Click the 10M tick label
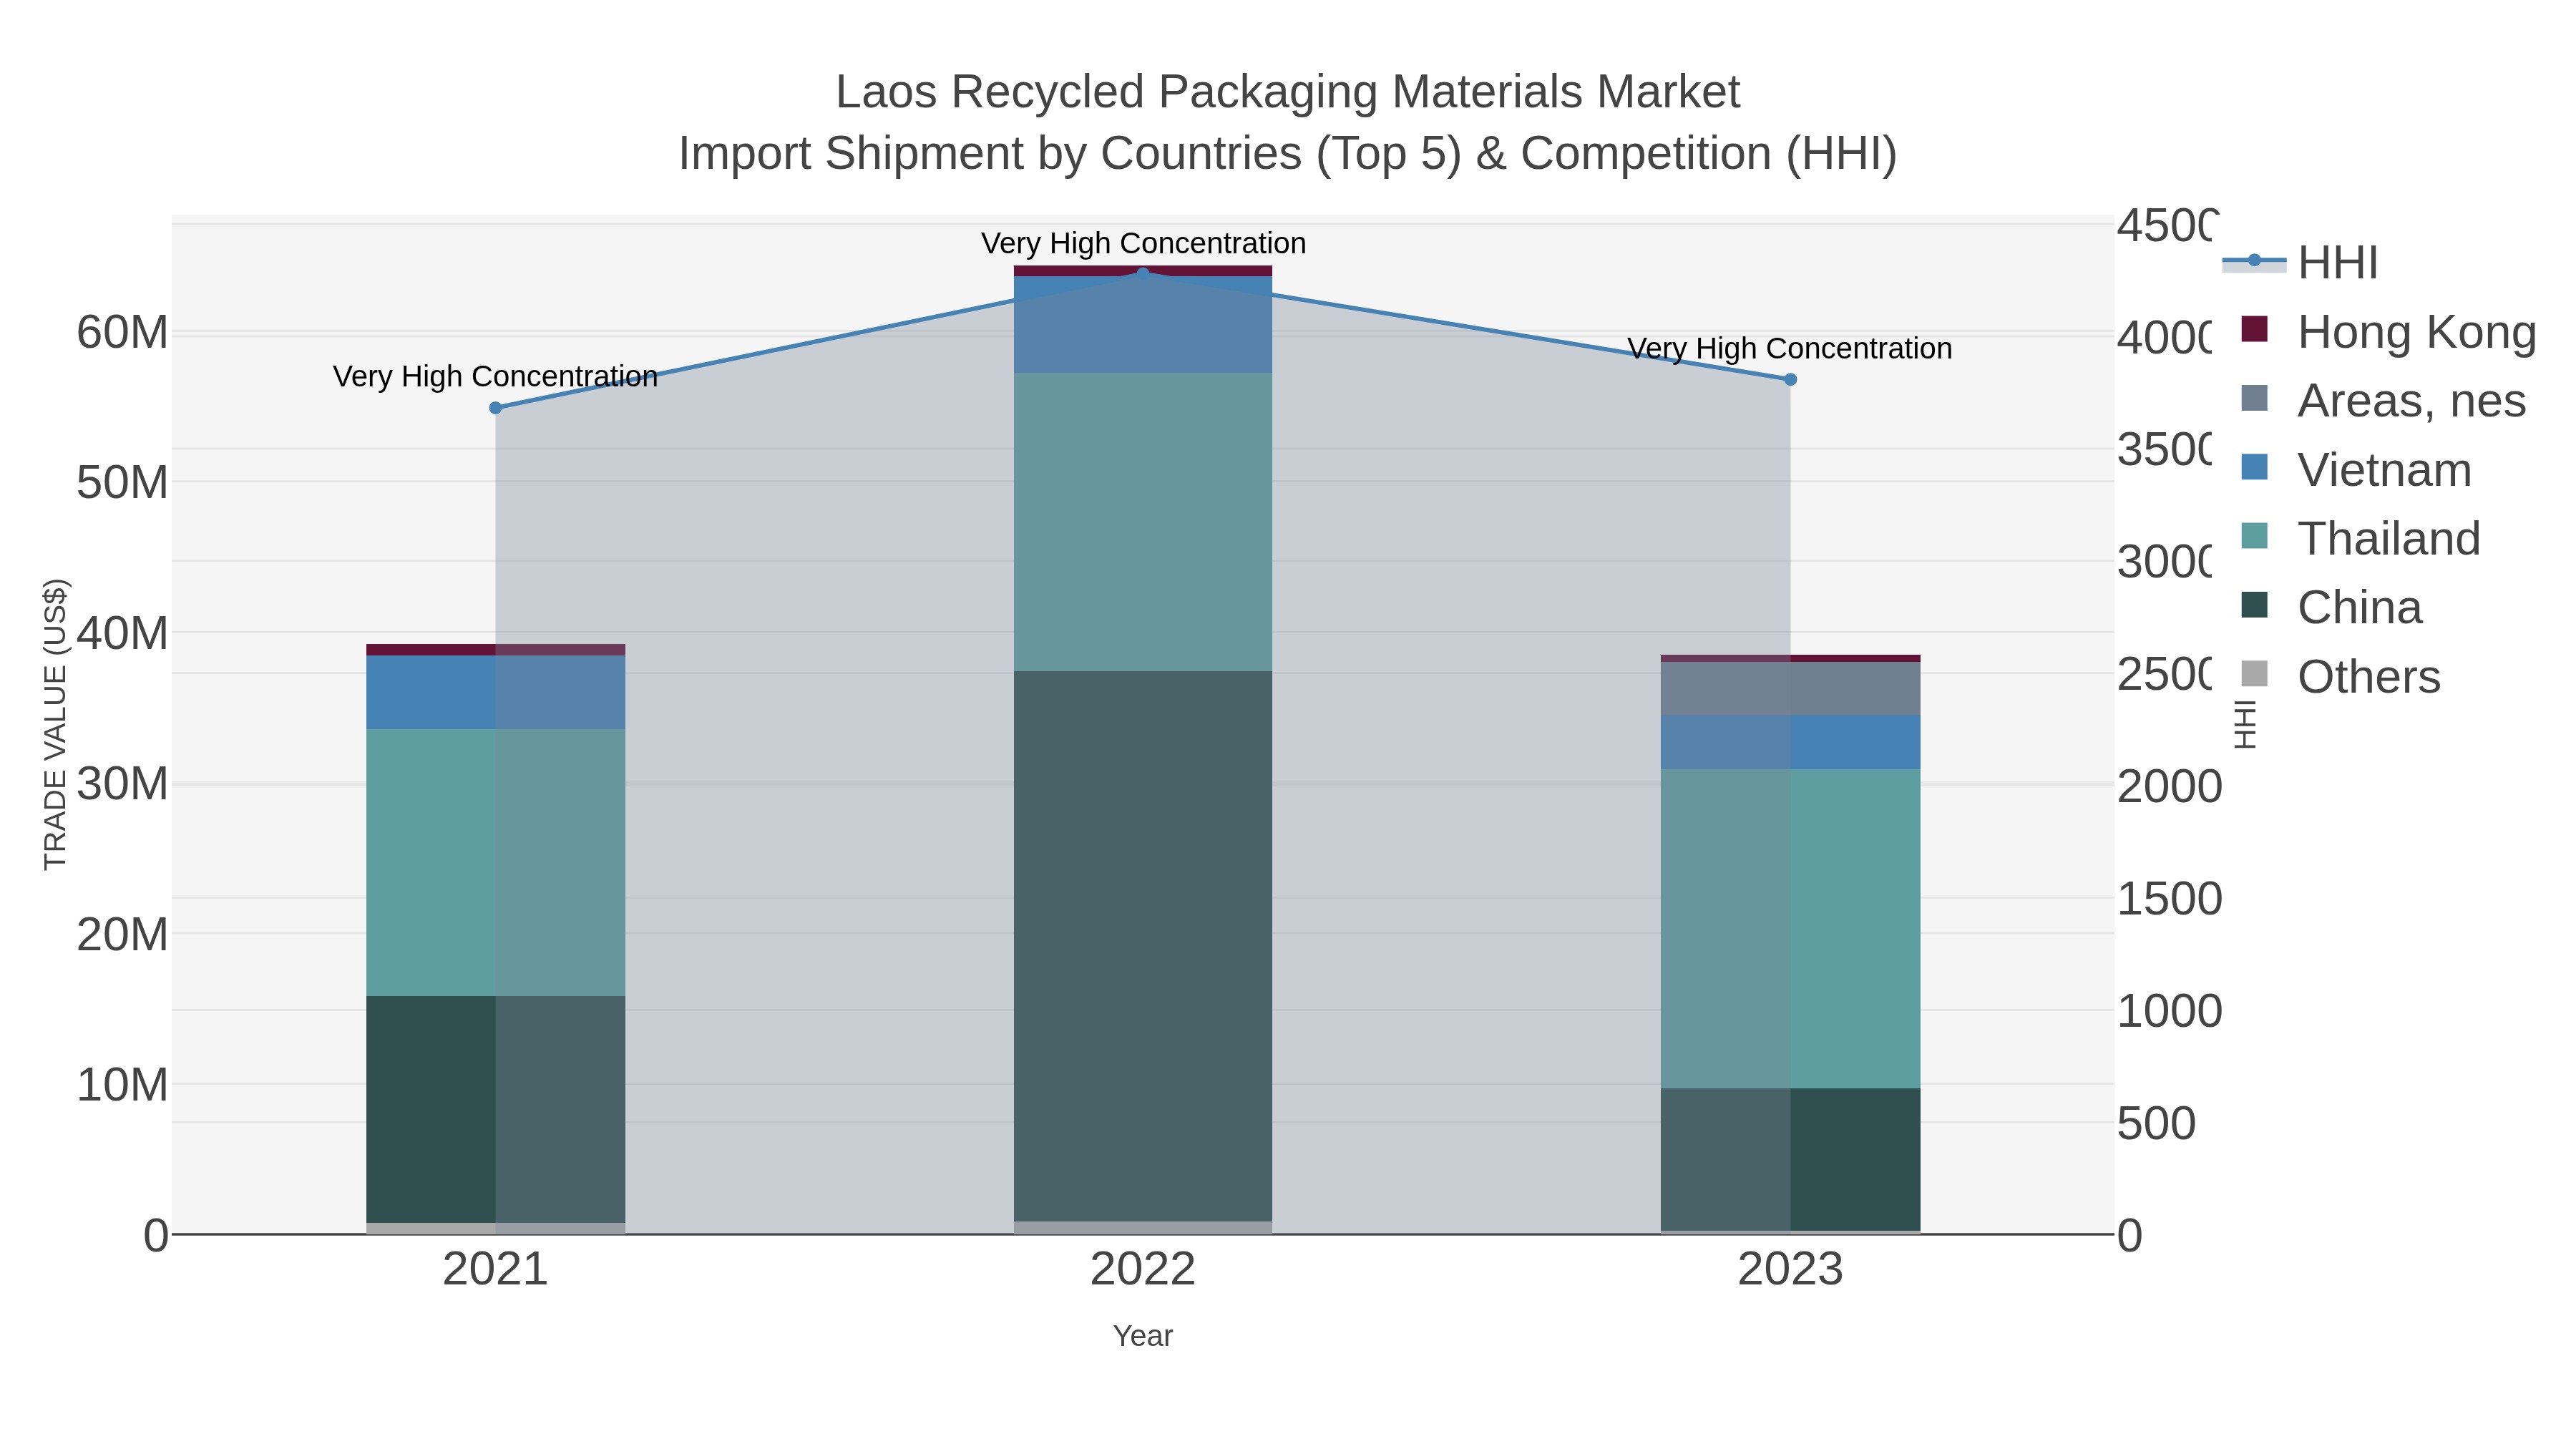Image resolution: width=2576 pixels, height=1449 pixels. 122,1085
